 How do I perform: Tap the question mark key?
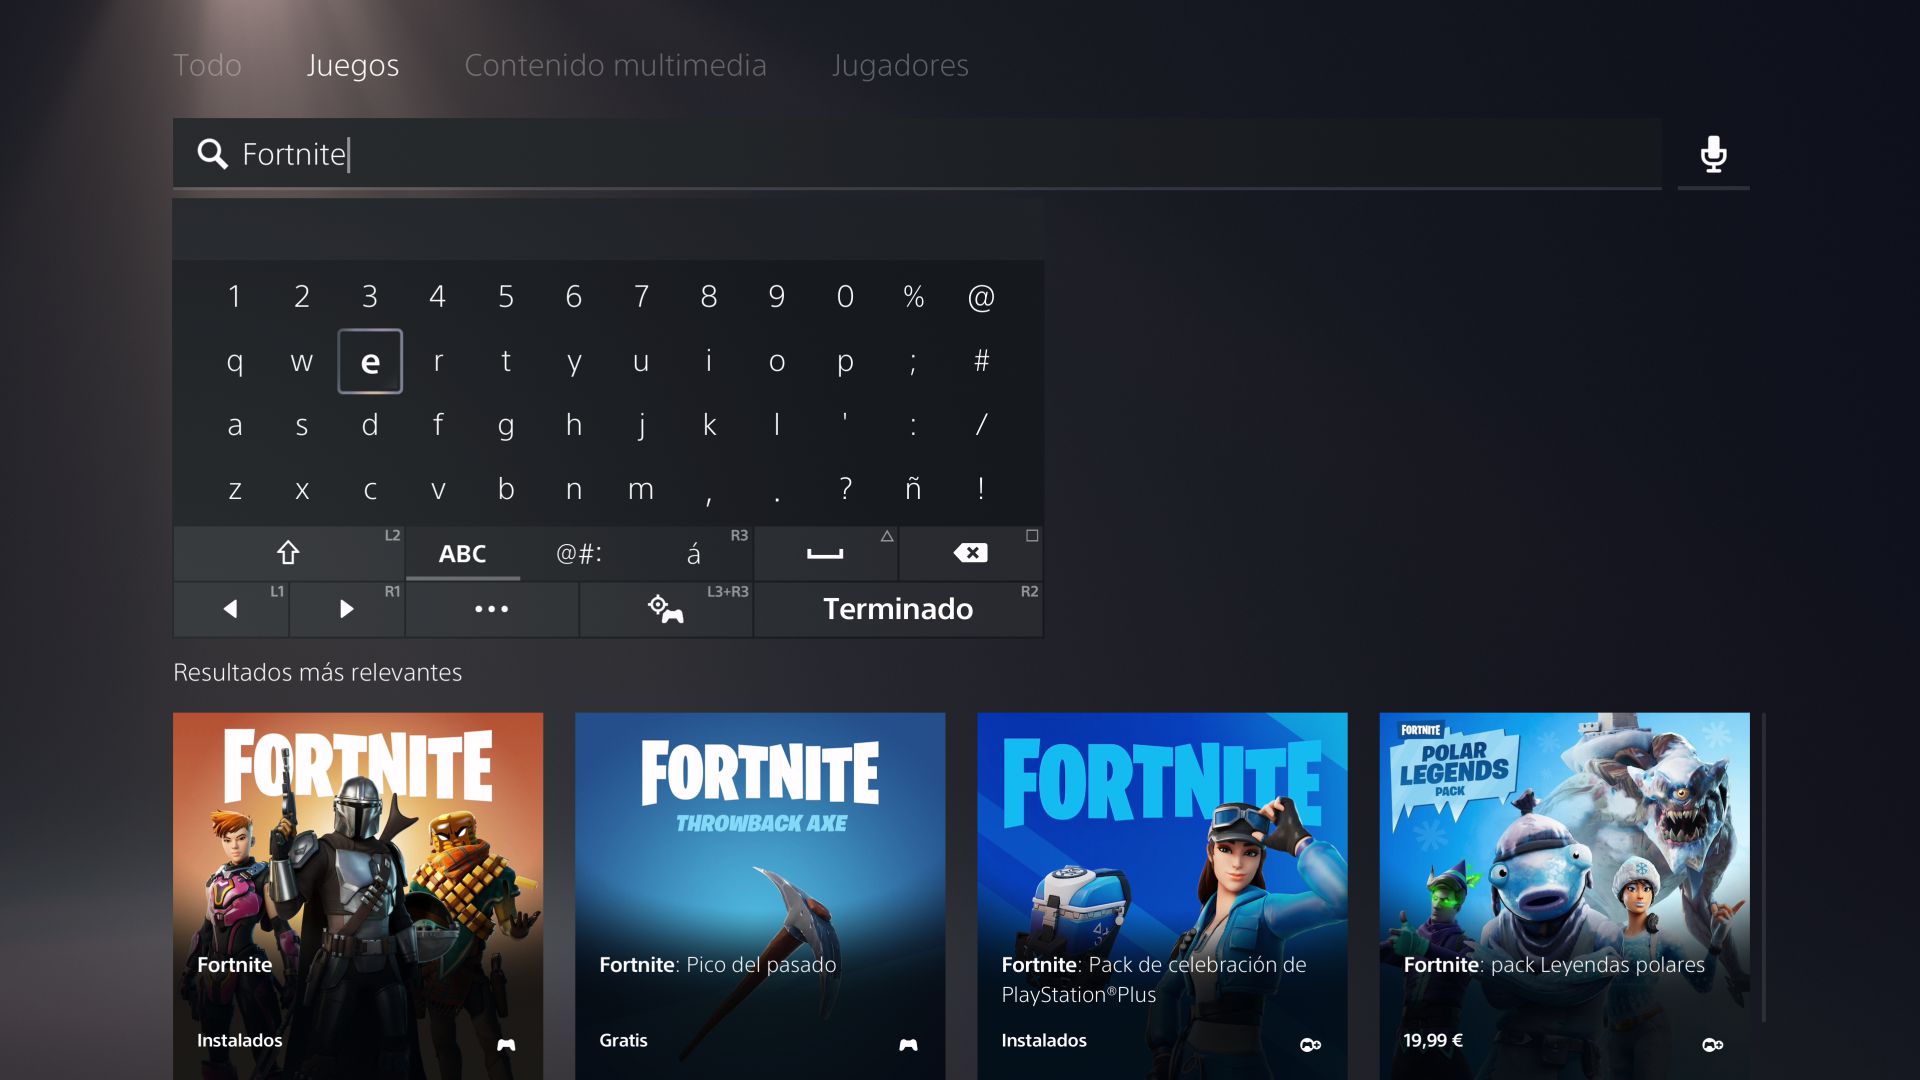845,489
